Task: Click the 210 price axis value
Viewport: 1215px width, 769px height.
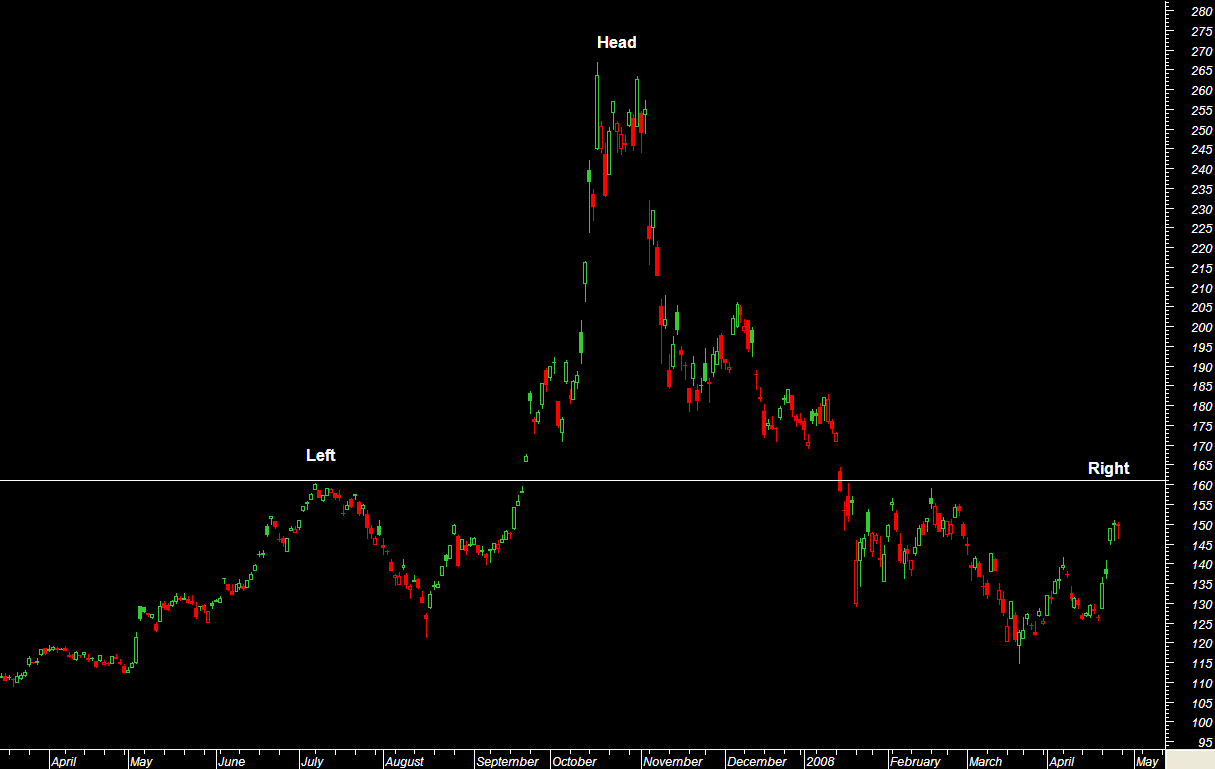Action: (x=1202, y=288)
